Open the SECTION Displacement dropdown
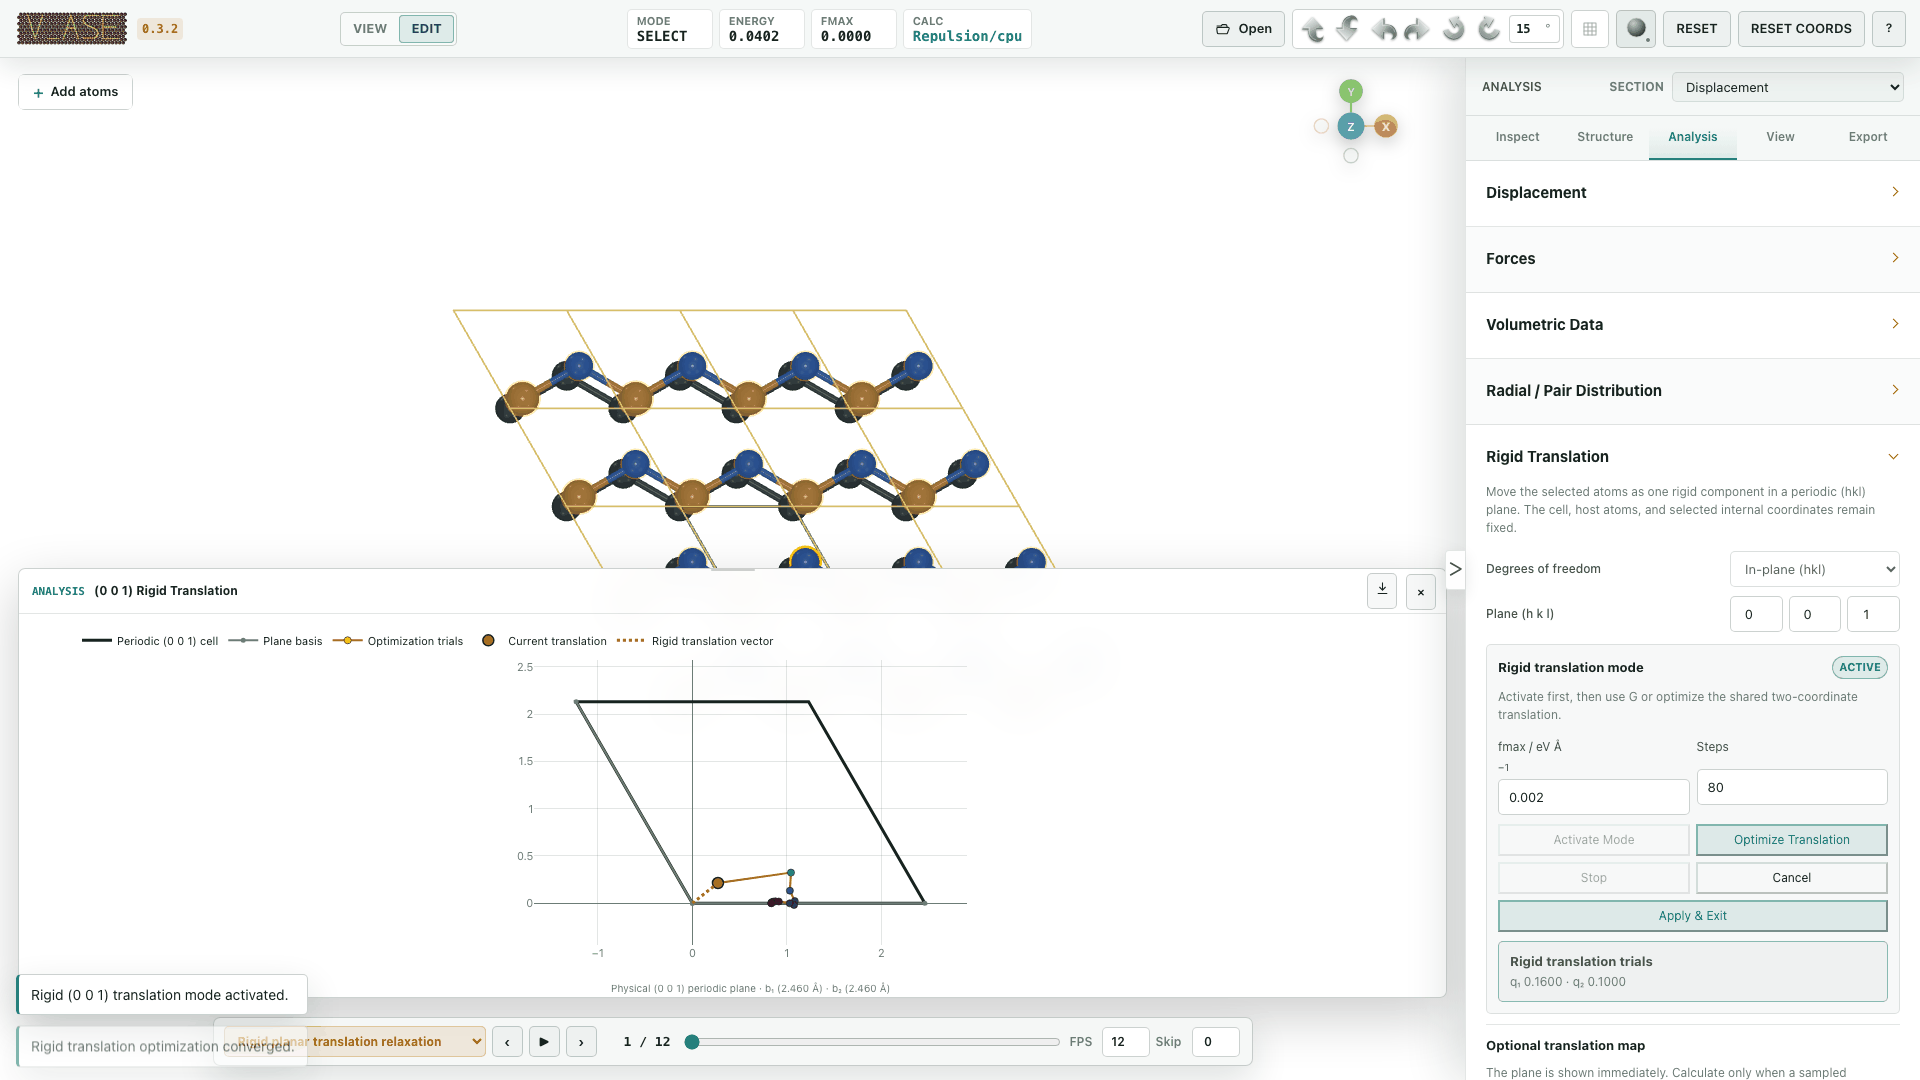 (x=1787, y=87)
